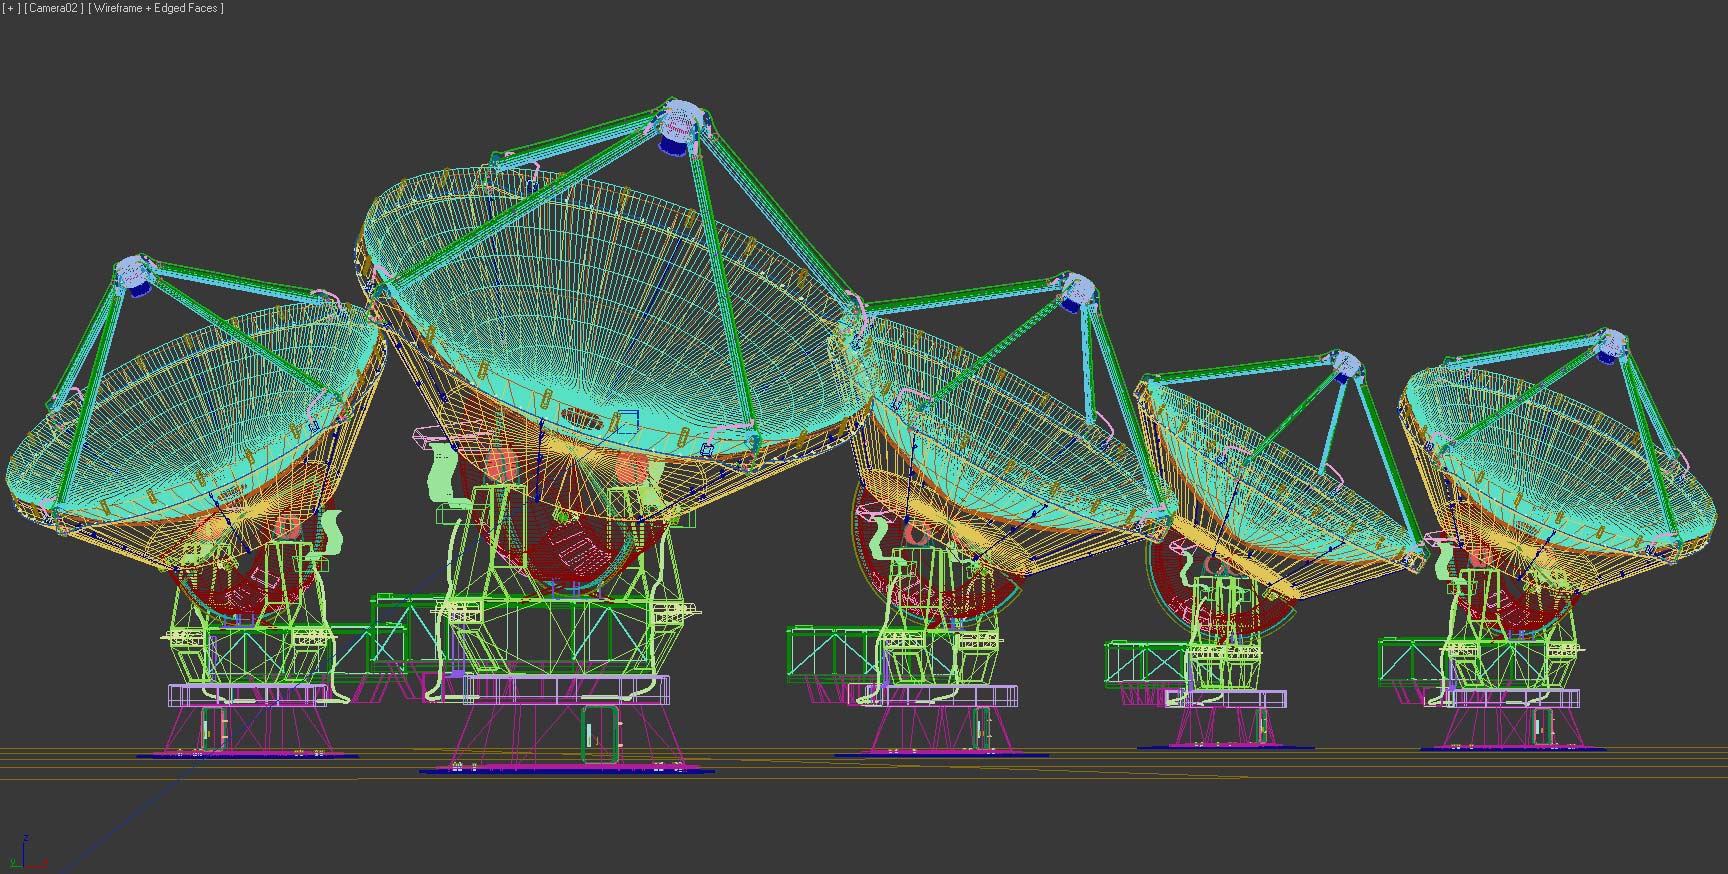The width and height of the screenshot is (1728, 874).
Task: Select the middle antenna's subreflector head
Action: (1076, 289)
